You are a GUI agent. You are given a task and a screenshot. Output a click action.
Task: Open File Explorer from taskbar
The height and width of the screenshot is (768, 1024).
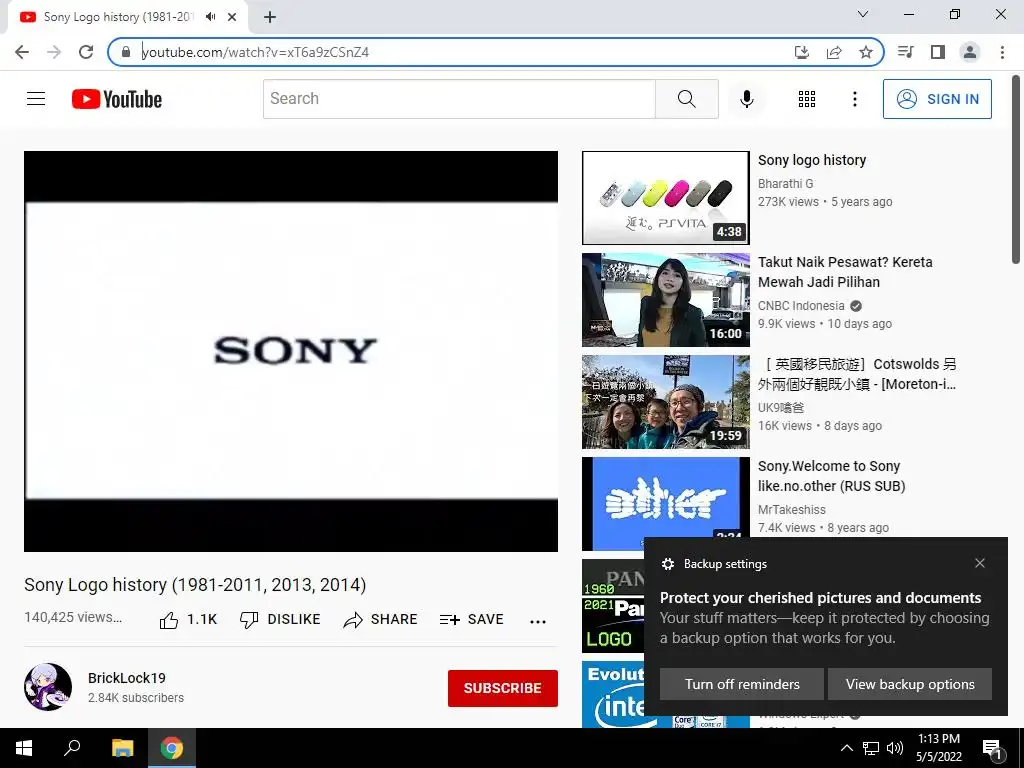122,748
